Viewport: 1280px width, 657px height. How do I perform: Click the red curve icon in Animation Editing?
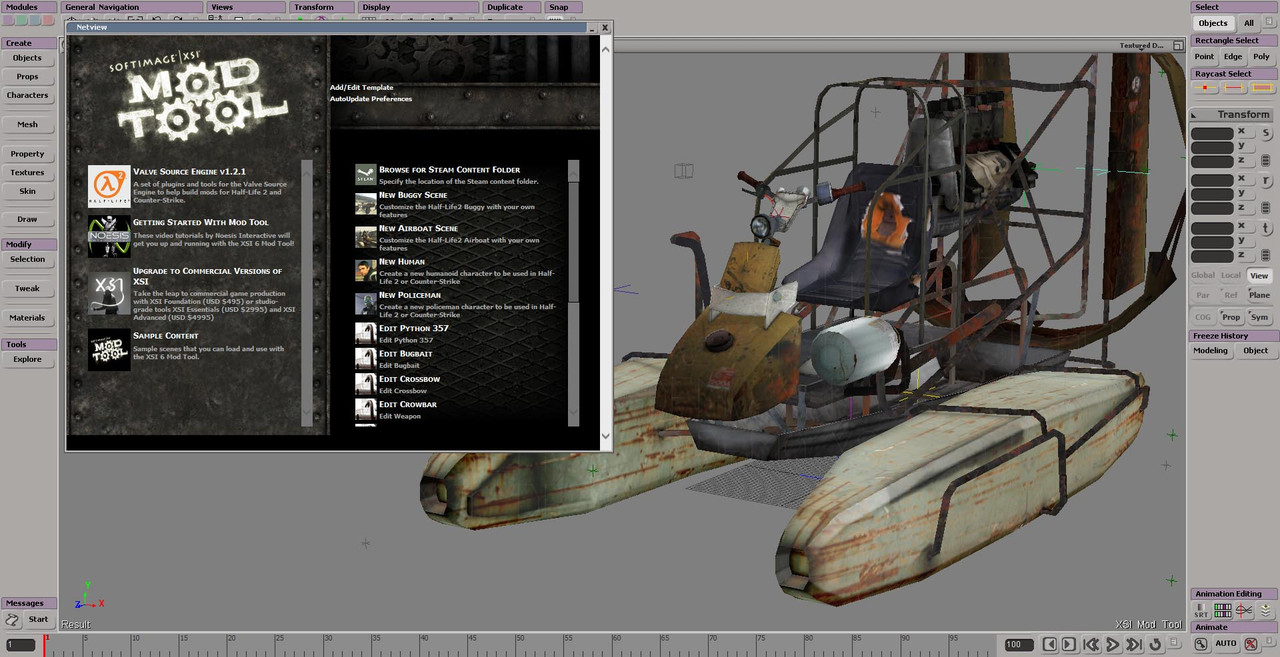[1245, 610]
